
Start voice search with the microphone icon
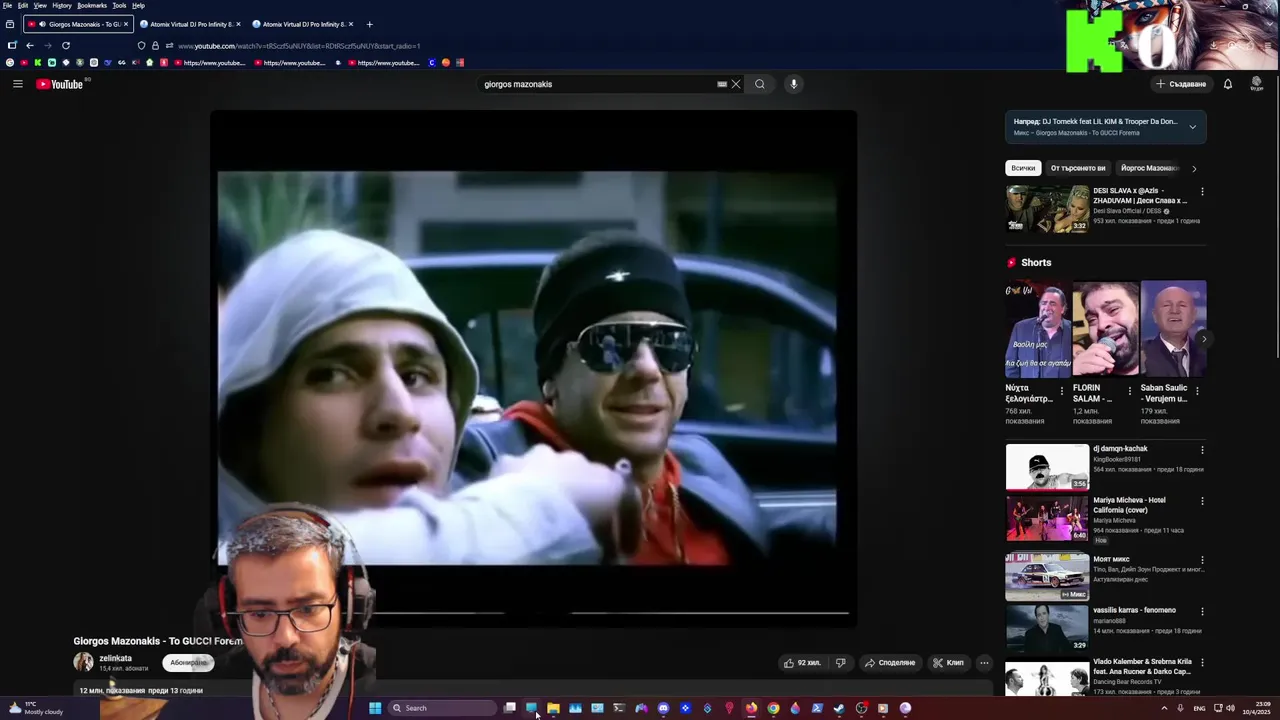tap(794, 84)
